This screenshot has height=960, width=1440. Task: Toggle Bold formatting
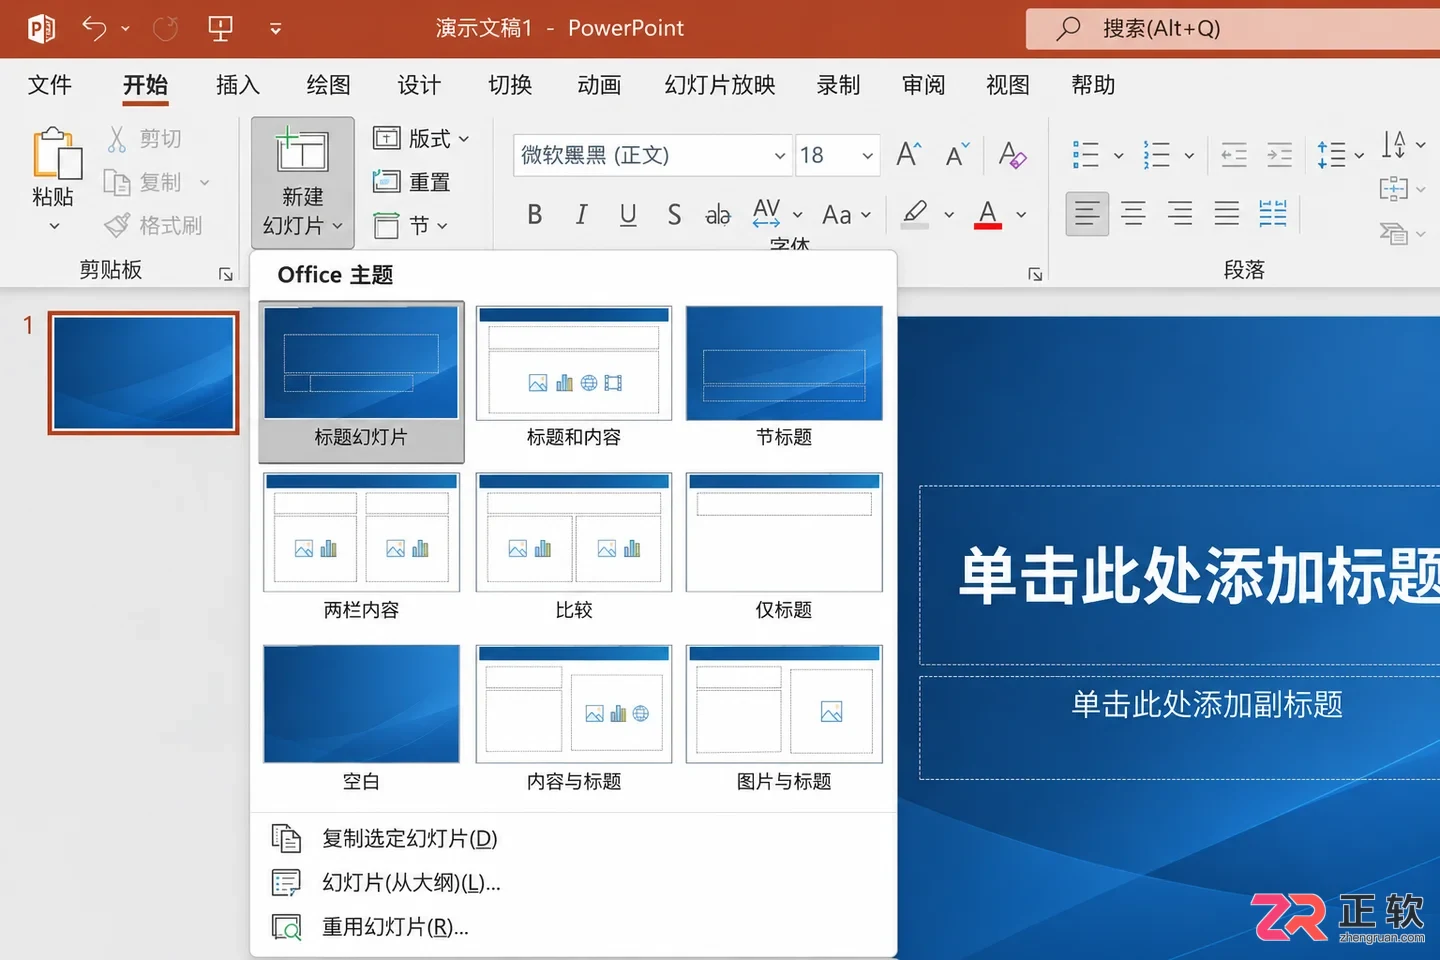click(535, 214)
